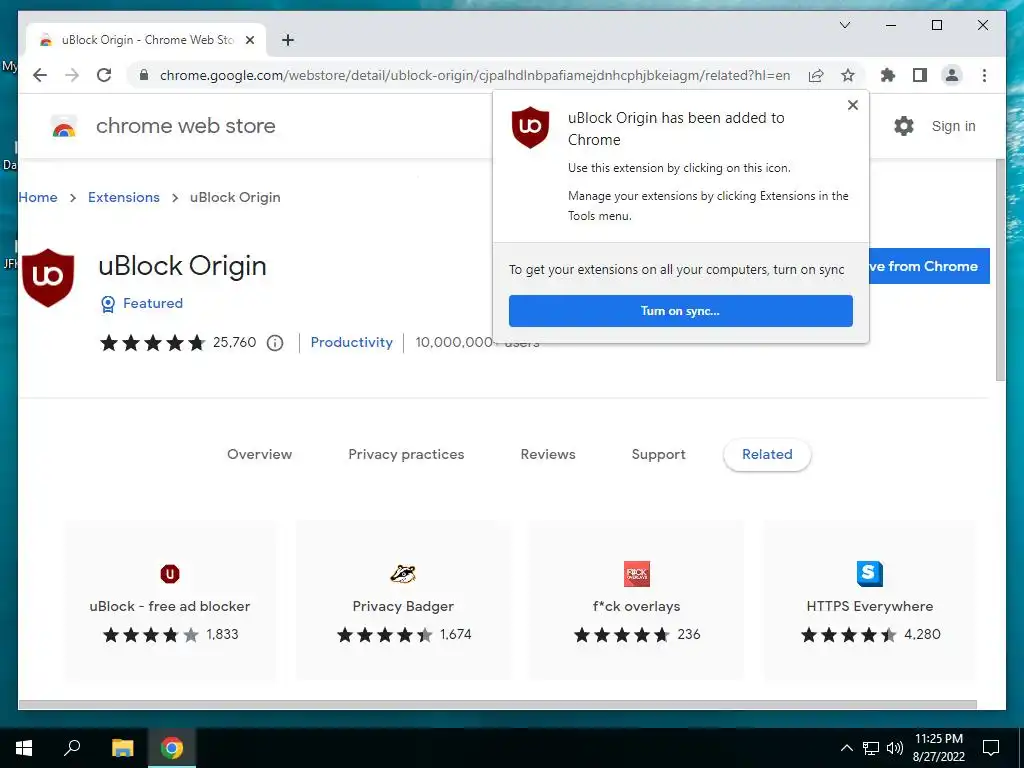The image size is (1024, 768).
Task: Switch to the Reviews tab
Action: [x=548, y=455]
